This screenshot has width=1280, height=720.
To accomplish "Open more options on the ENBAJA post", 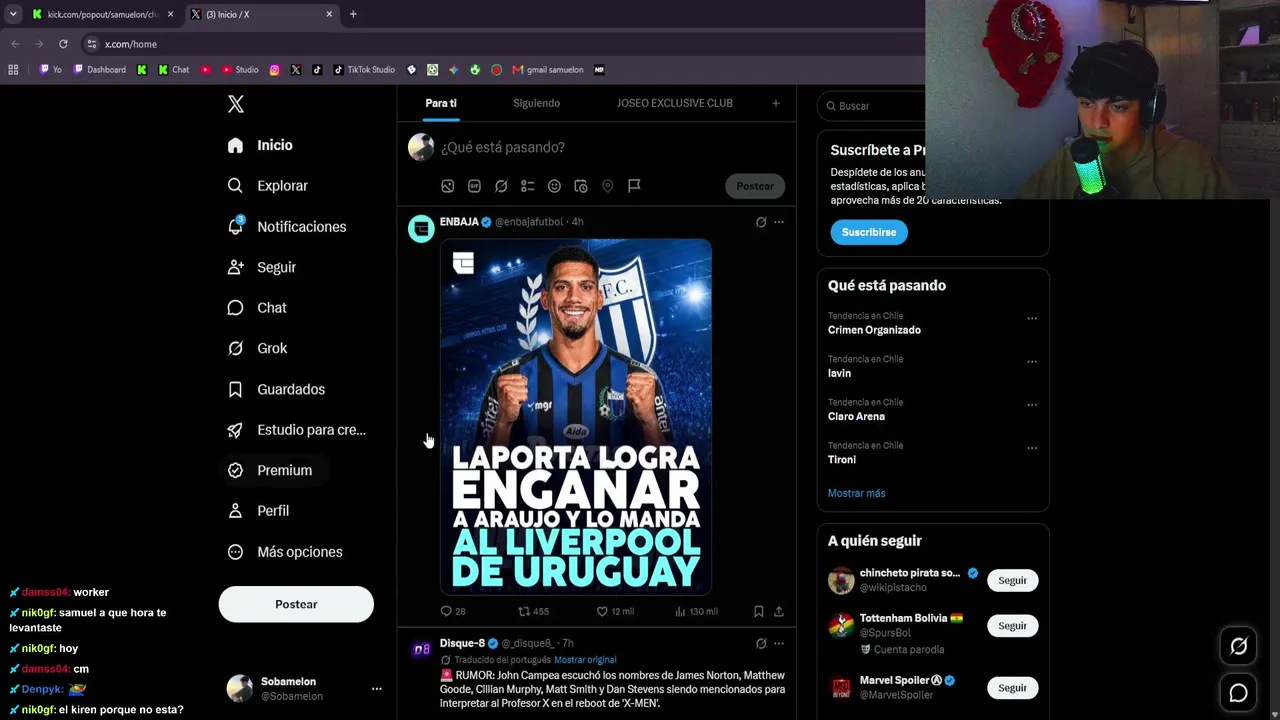I will pos(779,222).
